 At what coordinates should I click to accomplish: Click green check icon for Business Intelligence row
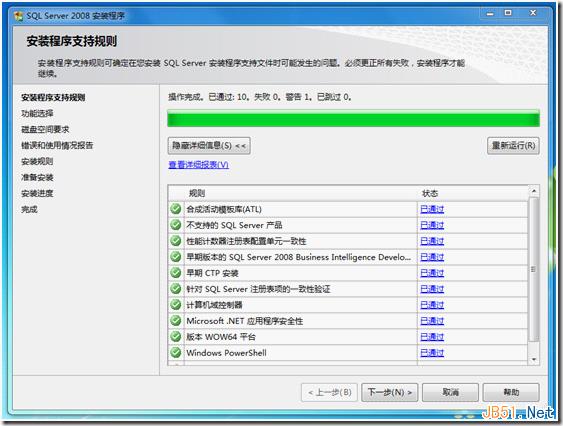176,256
